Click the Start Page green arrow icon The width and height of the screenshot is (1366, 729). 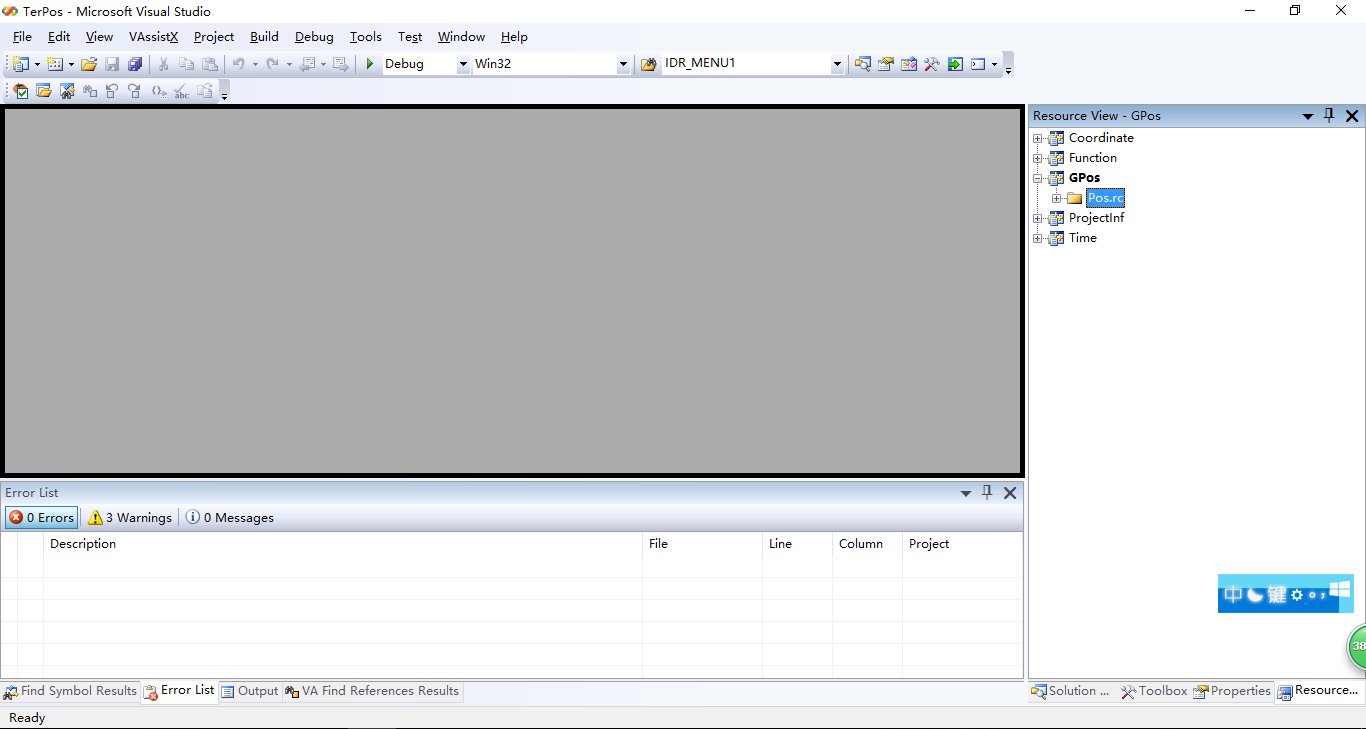coord(955,64)
